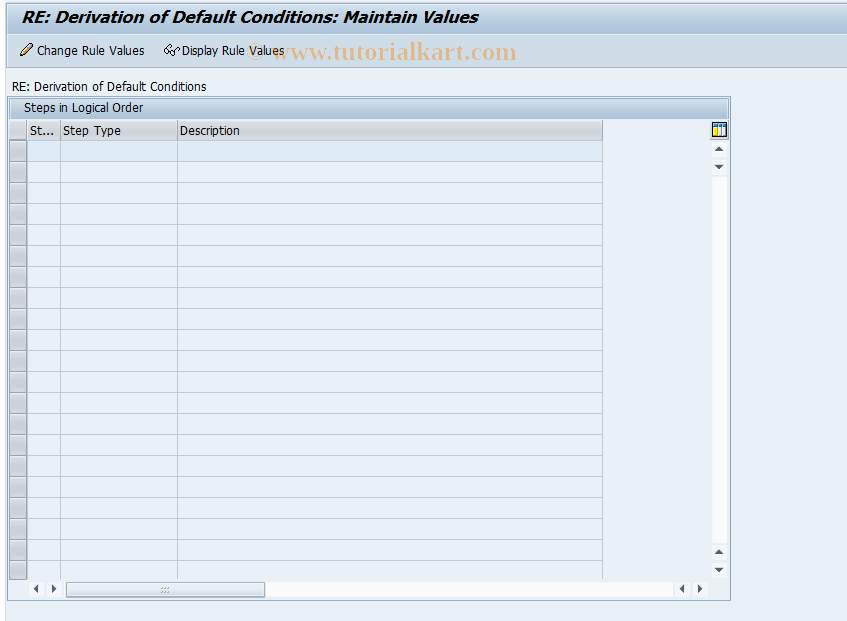The height and width of the screenshot is (621, 847).
Task: Click the far-right horizontal scroll right arrow
Action: pyautogui.click(x=700, y=589)
